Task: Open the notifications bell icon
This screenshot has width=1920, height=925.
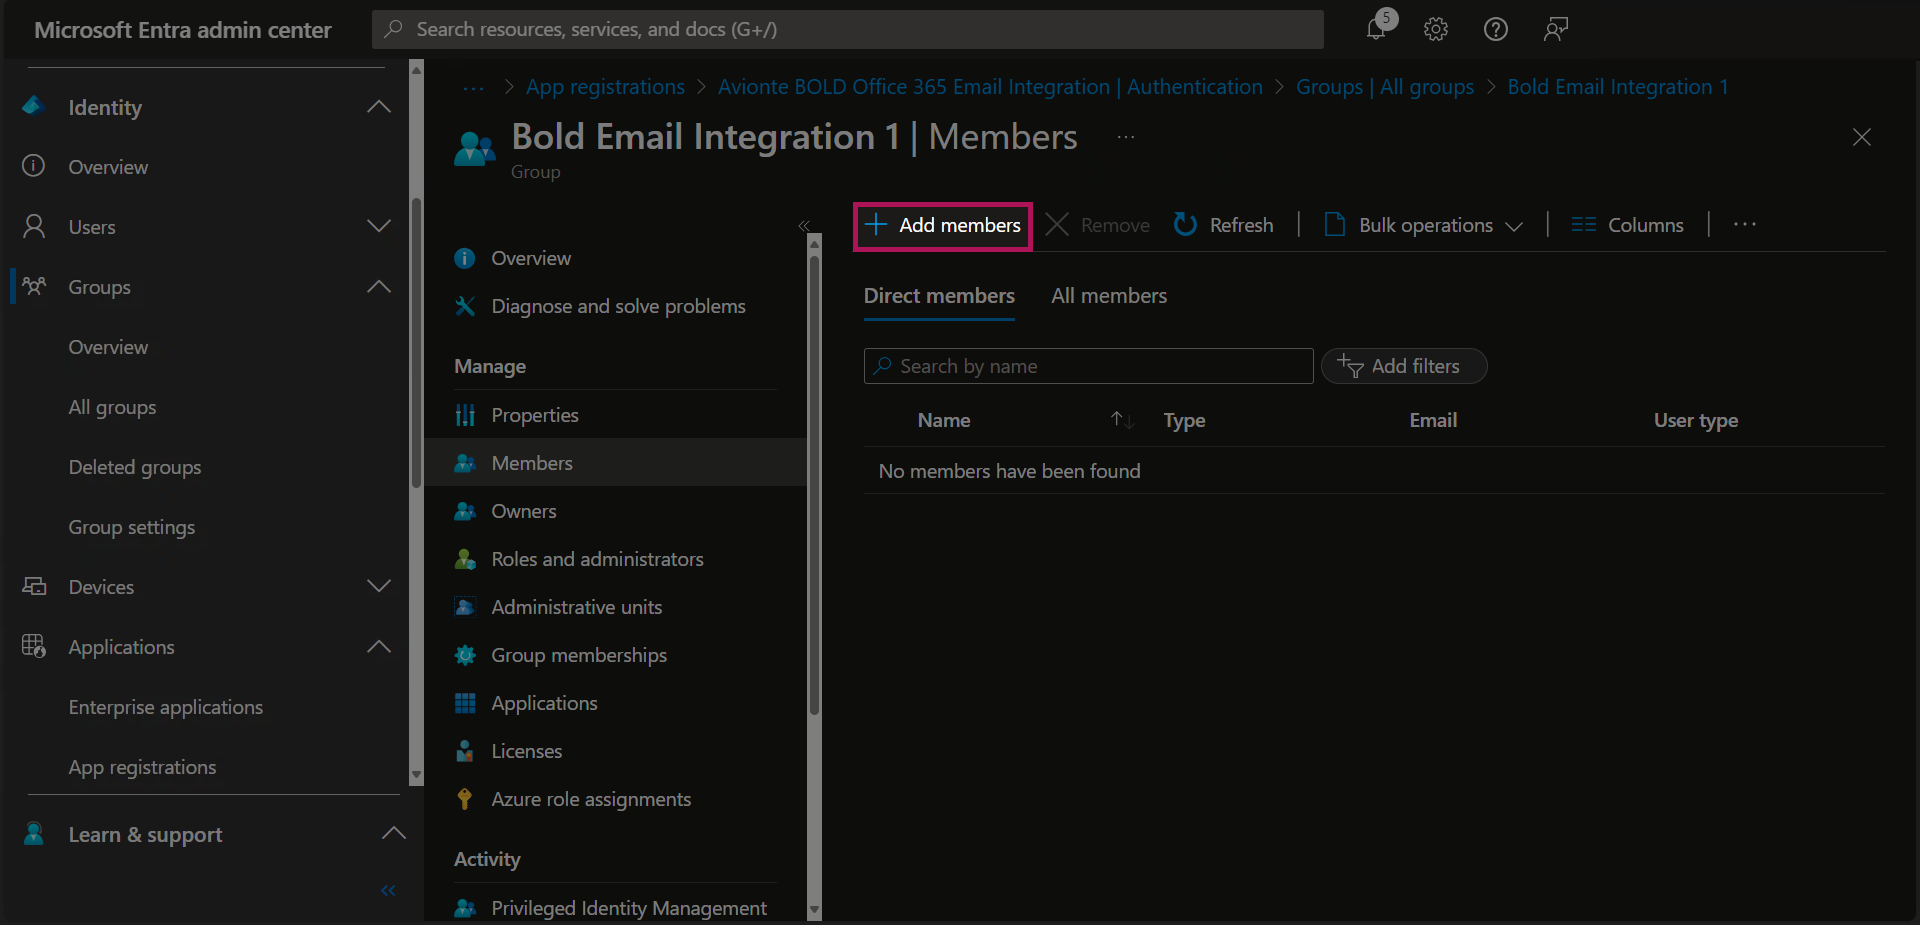Action: [1377, 29]
